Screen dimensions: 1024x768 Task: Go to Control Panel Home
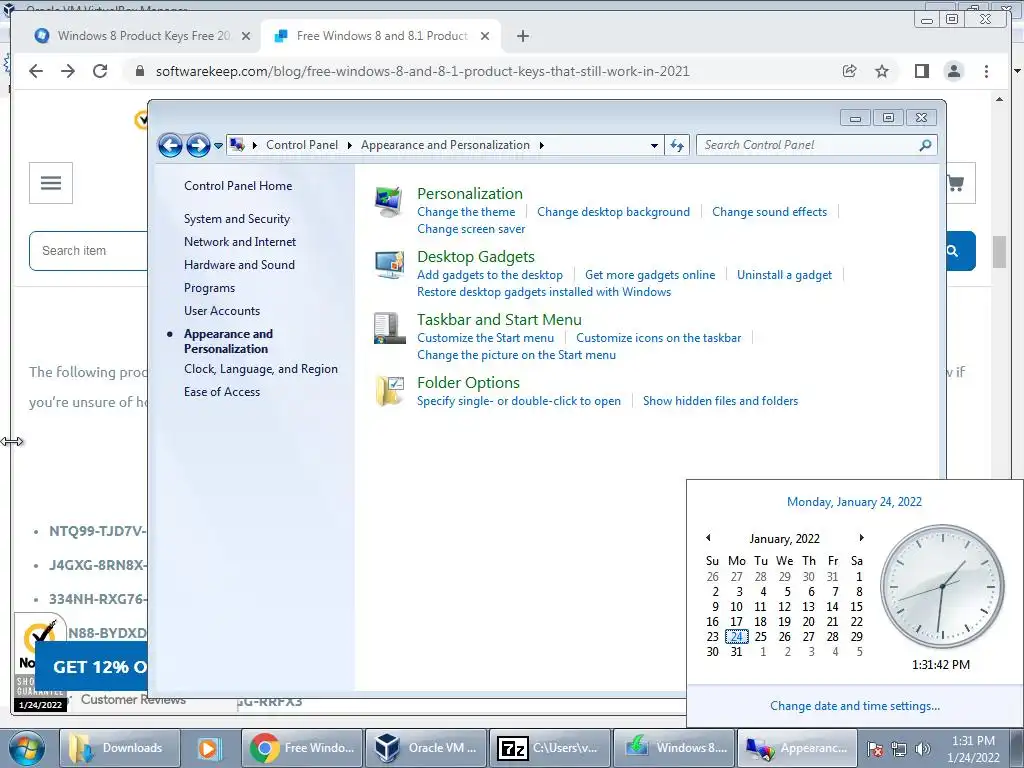(x=238, y=185)
